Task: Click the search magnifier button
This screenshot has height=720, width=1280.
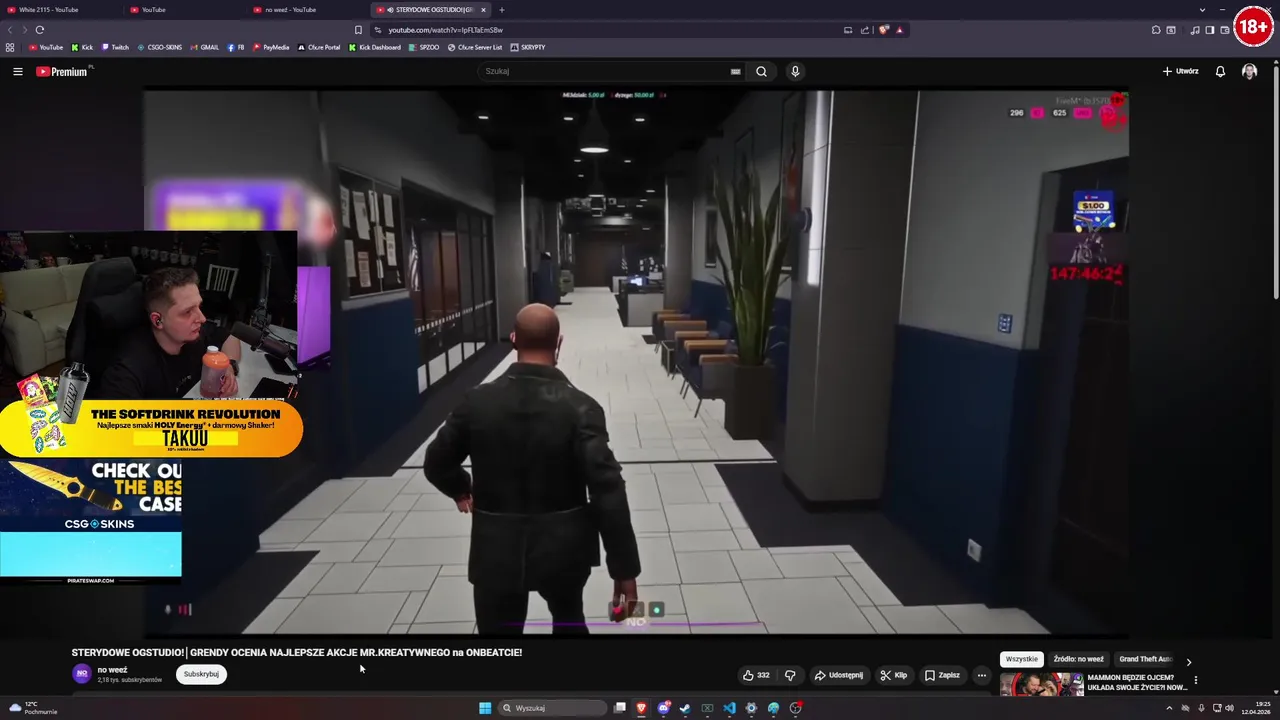Action: (761, 71)
